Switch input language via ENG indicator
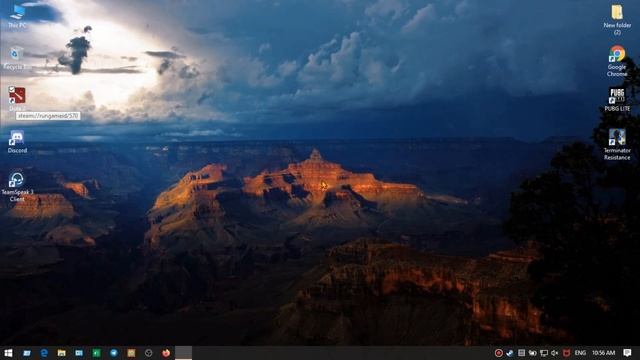The image size is (640, 360). point(580,353)
